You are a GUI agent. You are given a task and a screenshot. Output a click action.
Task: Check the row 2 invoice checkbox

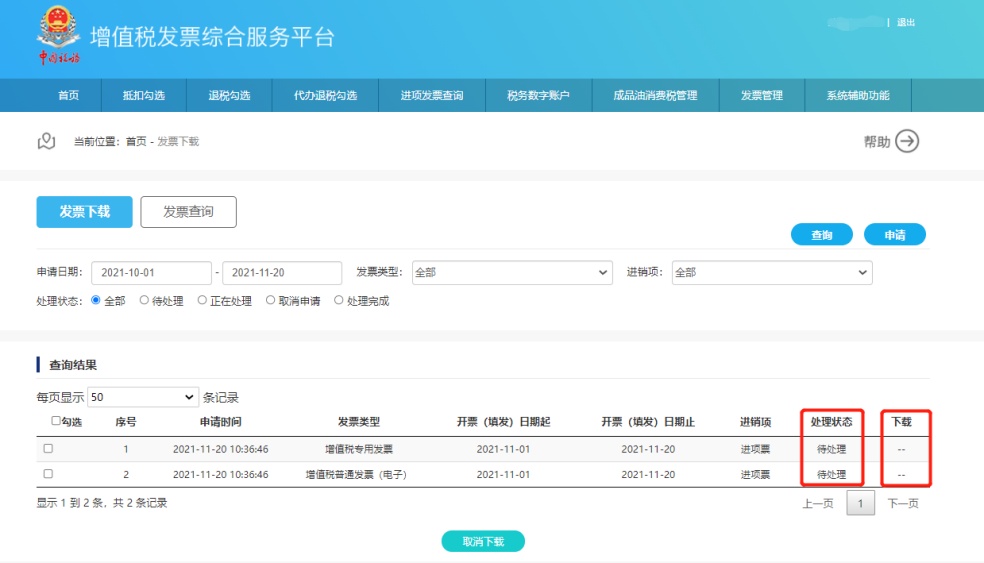pos(48,474)
